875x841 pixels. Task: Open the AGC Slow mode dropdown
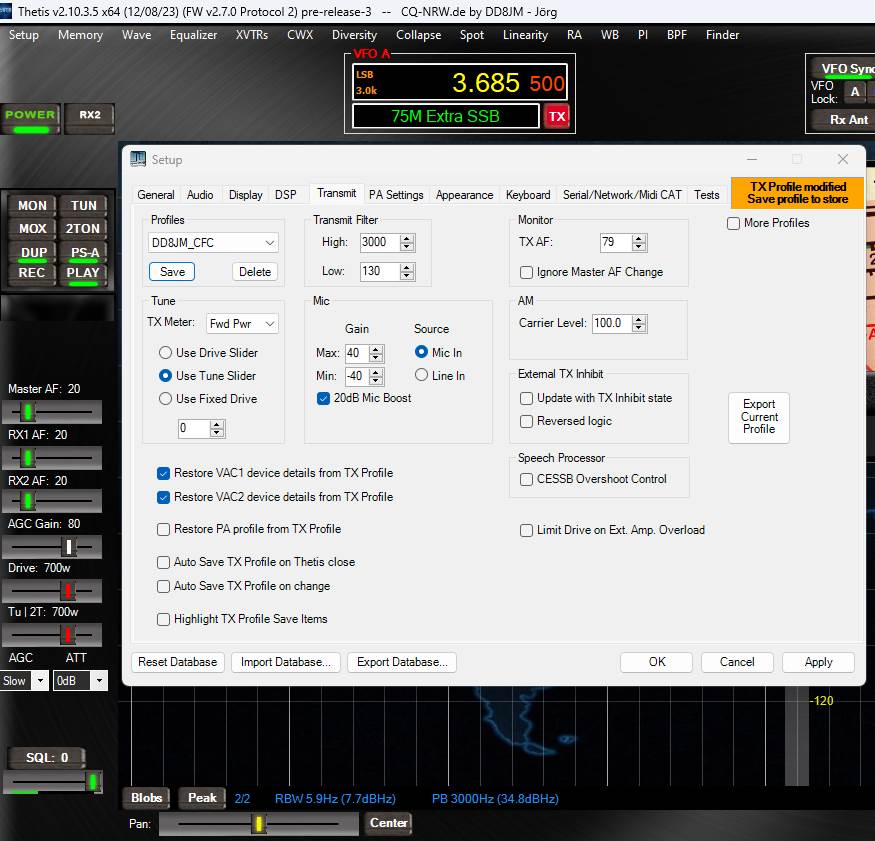[x=24, y=681]
